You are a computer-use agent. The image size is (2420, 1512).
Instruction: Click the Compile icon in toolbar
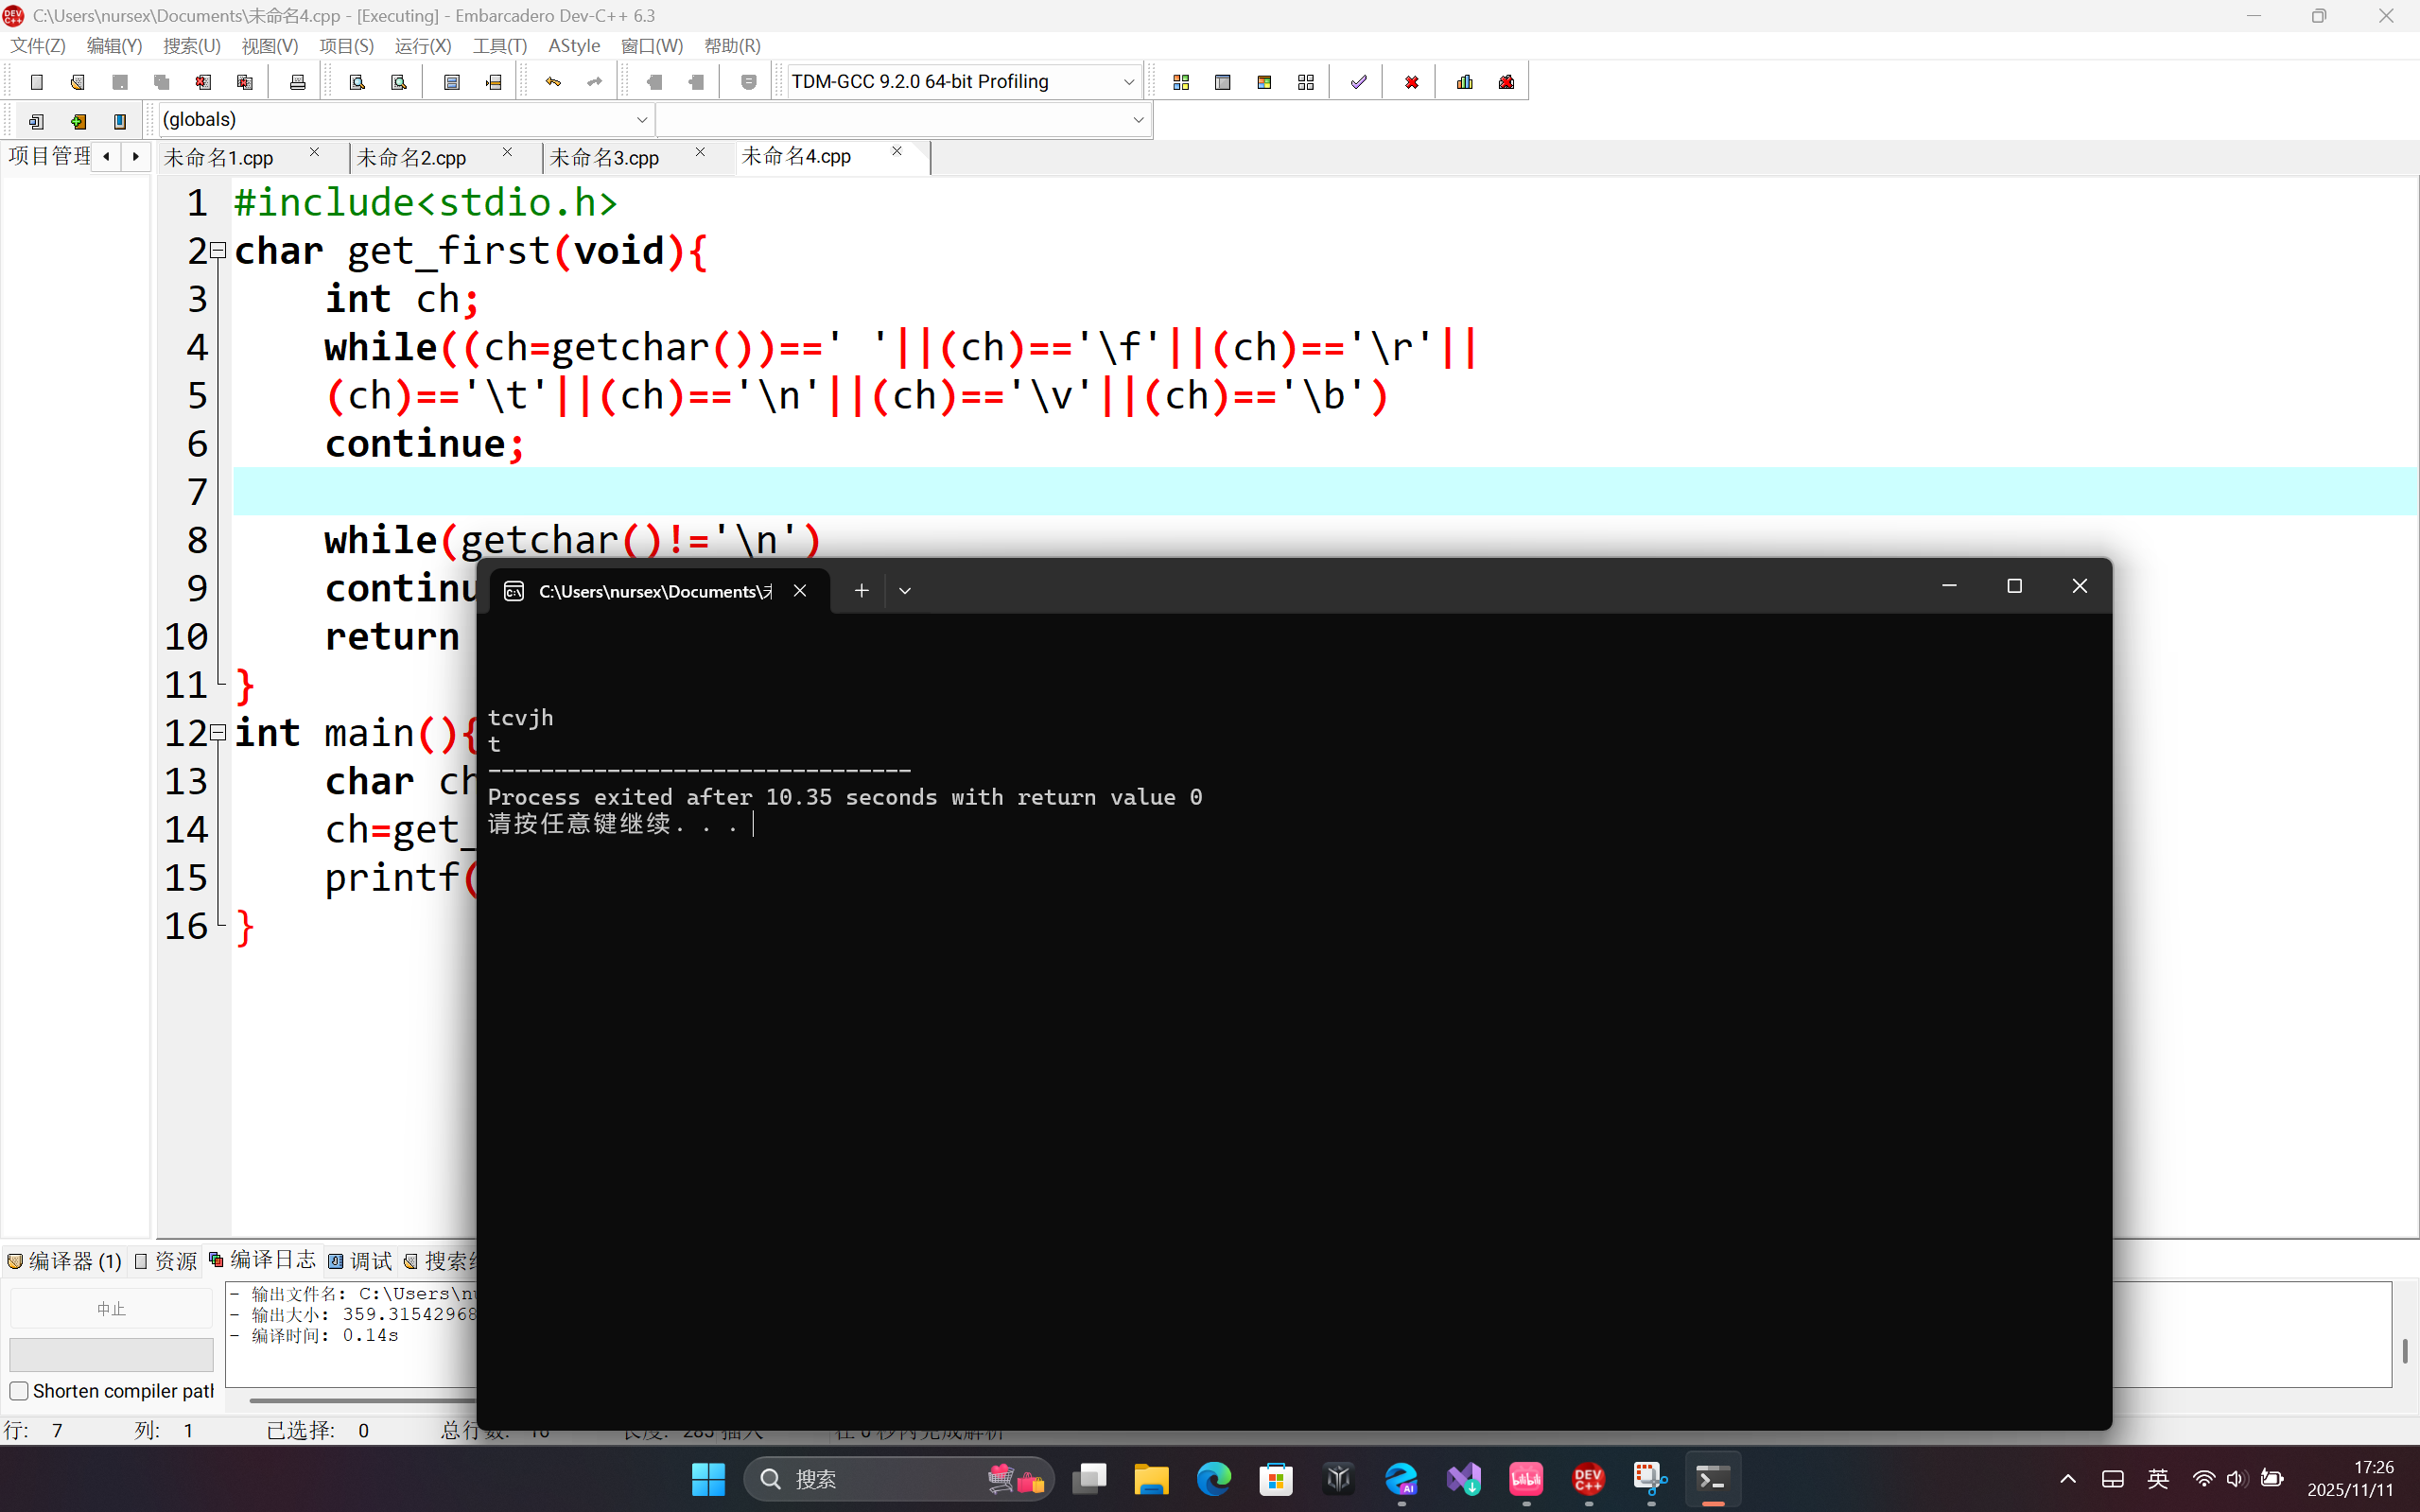pyautogui.click(x=1181, y=82)
